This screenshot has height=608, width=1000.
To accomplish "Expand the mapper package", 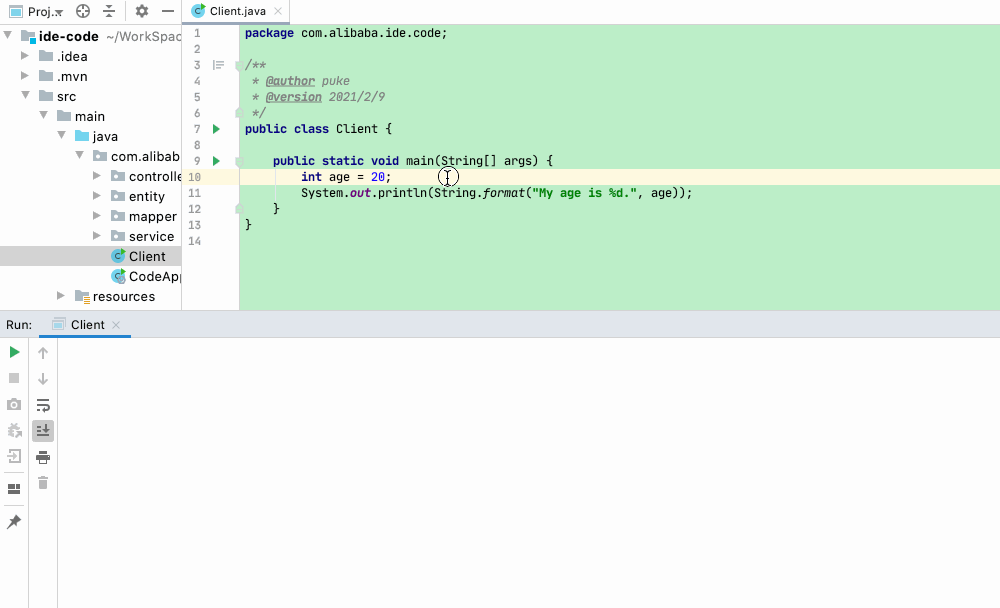I will [x=97, y=216].
